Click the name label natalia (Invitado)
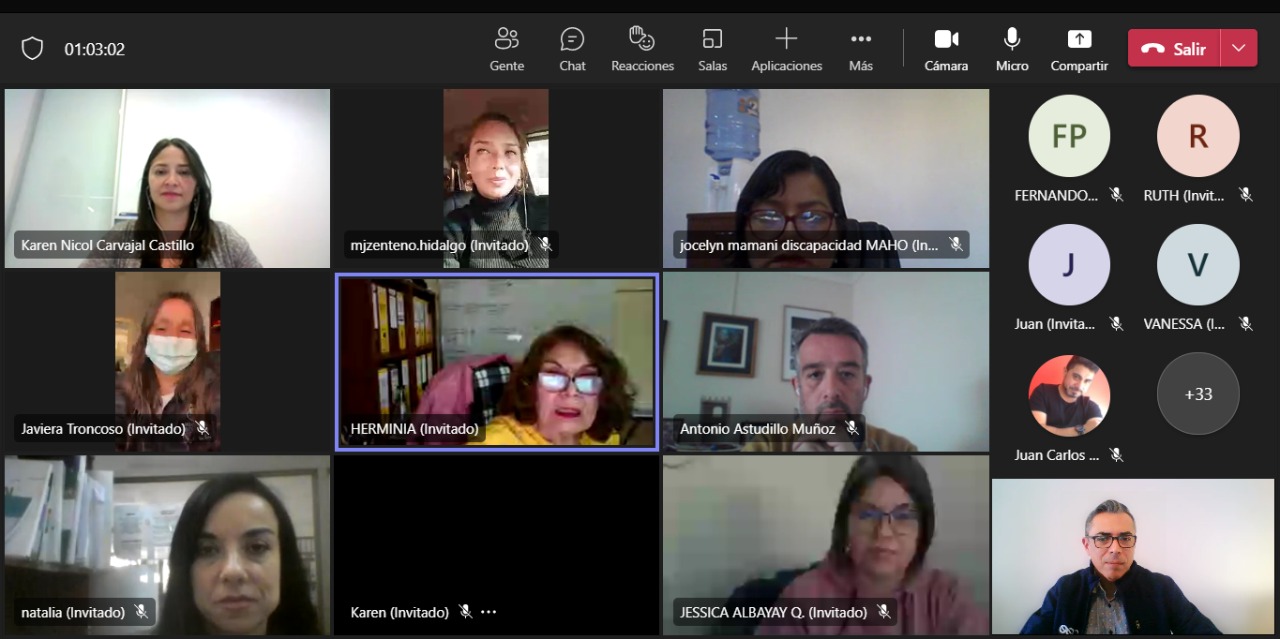This screenshot has height=639, width=1280. pos(73,612)
